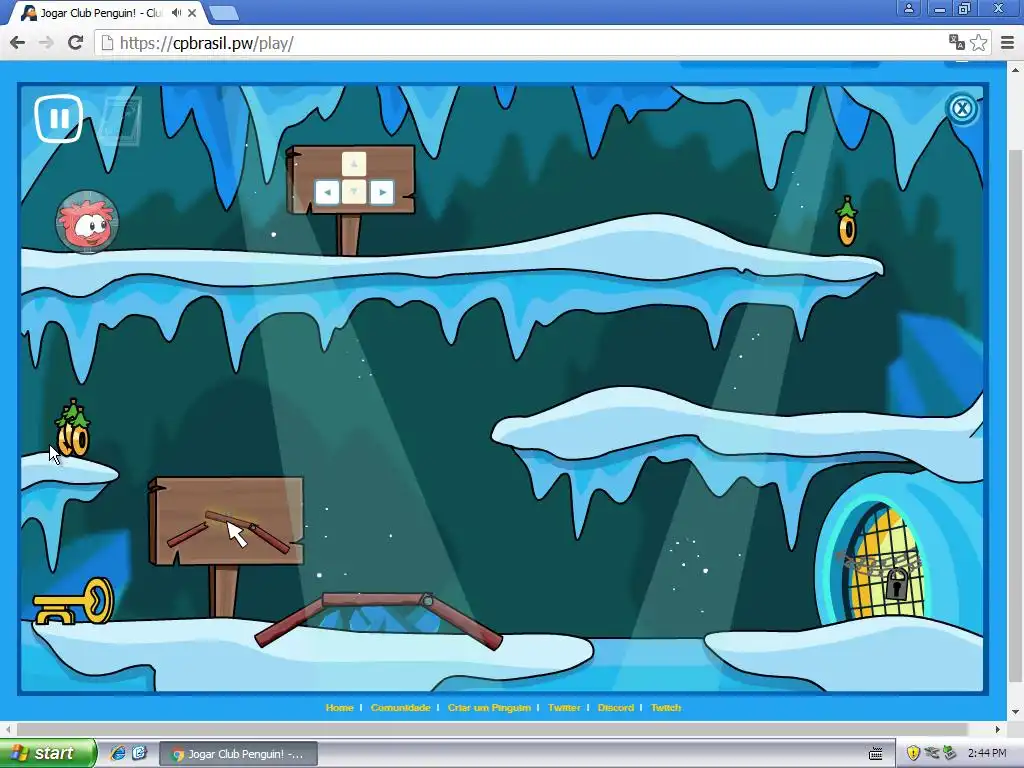Click the padlock on the caged door
The width and height of the screenshot is (1024, 768).
[x=897, y=583]
